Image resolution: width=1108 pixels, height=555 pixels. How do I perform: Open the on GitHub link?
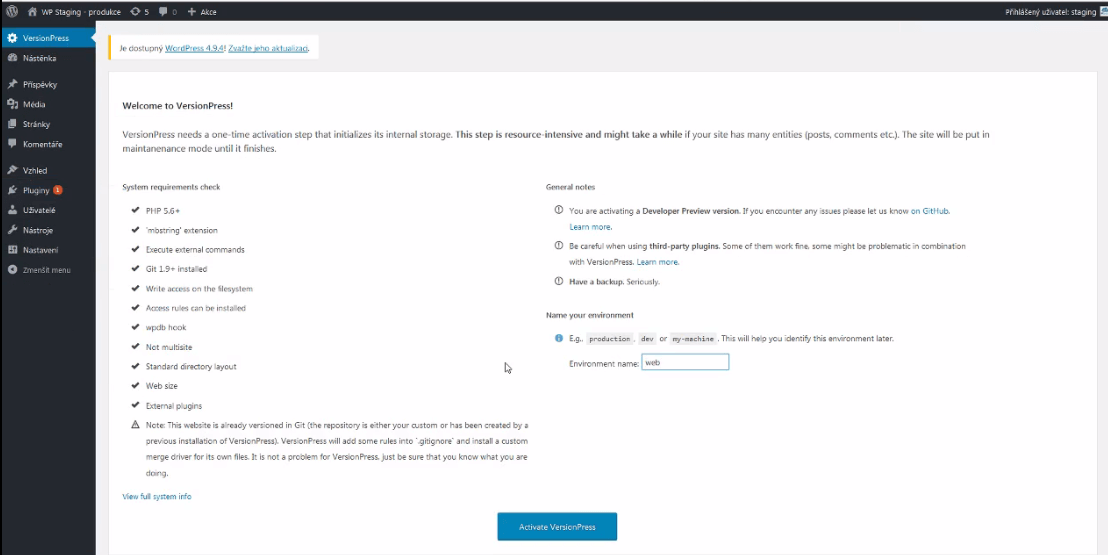point(930,211)
